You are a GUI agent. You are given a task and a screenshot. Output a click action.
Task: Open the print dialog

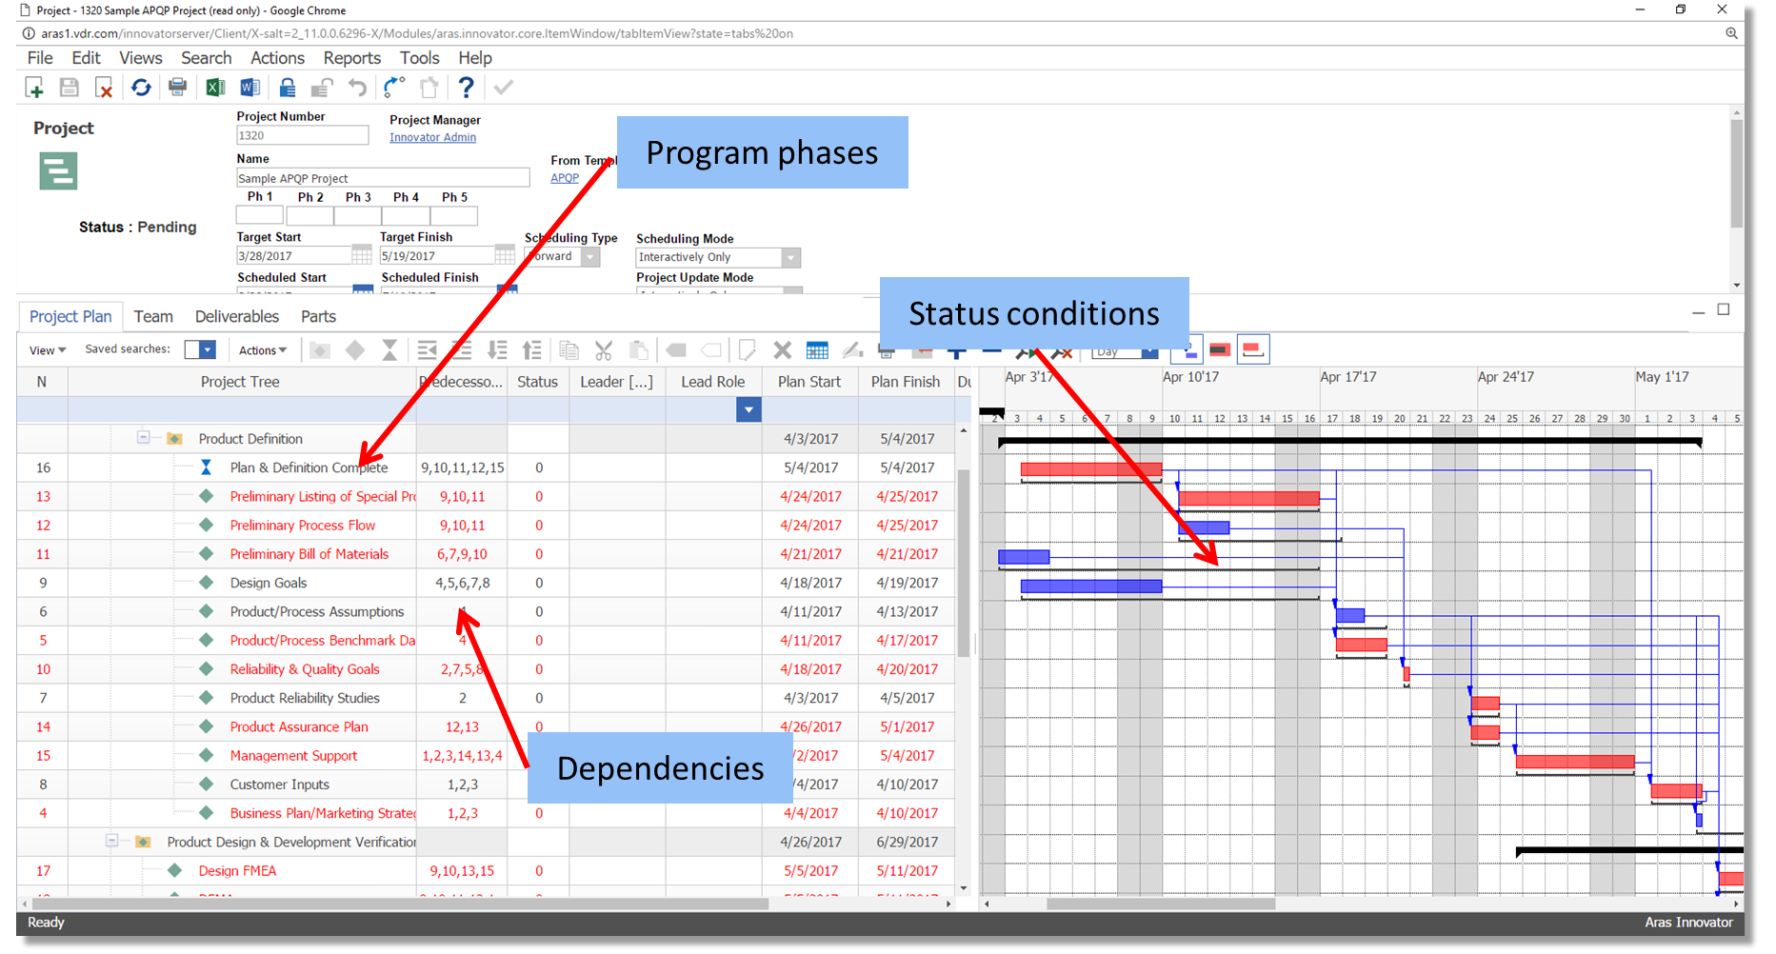[x=177, y=88]
